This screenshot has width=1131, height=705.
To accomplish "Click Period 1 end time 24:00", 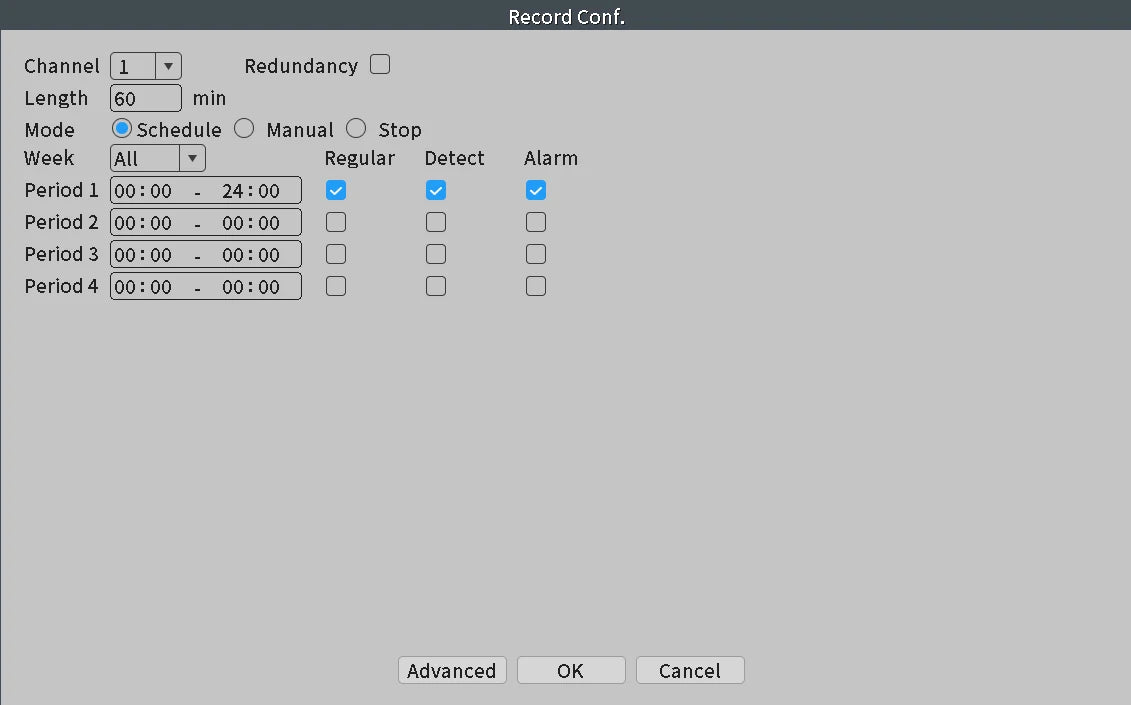I will 251,191.
